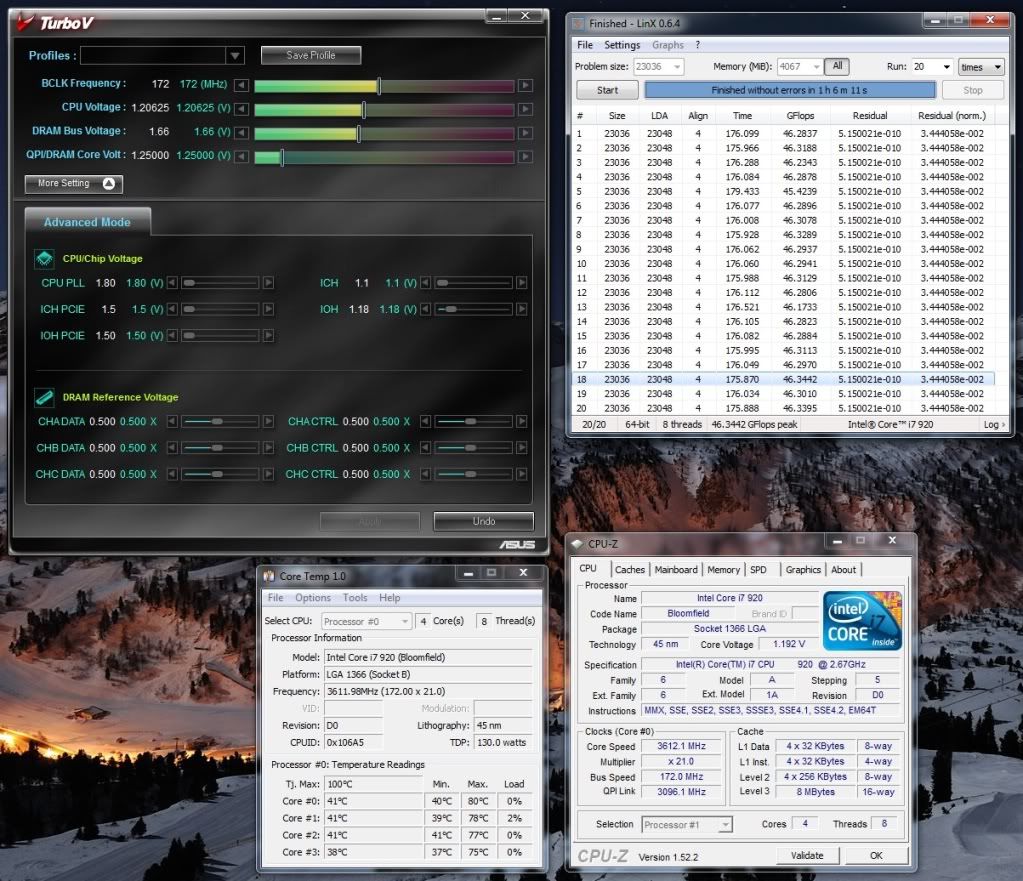This screenshot has height=881, width=1023.
Task: Open Settings menu in LinX
Action: [x=622, y=45]
